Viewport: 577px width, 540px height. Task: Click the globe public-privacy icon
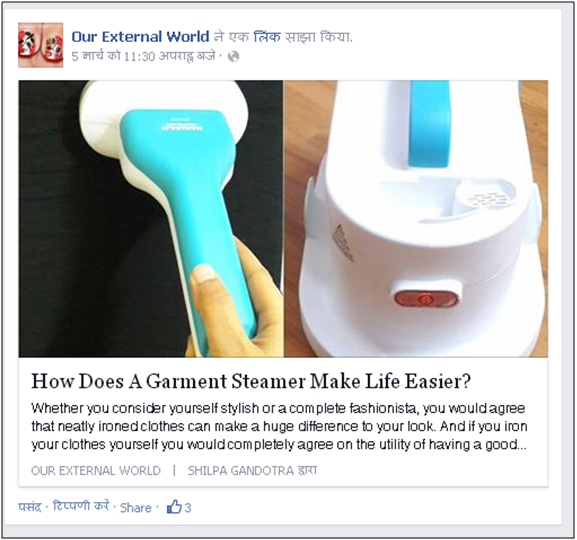coord(233,56)
